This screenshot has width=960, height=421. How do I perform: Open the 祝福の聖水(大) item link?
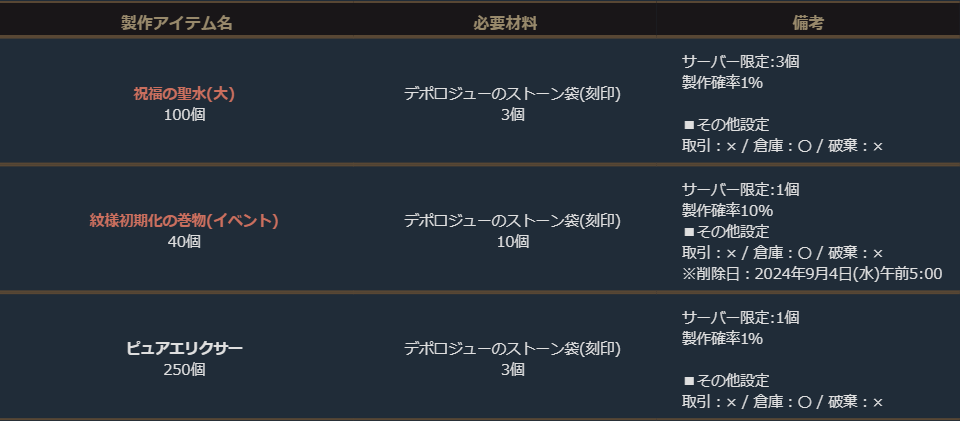tap(184, 94)
